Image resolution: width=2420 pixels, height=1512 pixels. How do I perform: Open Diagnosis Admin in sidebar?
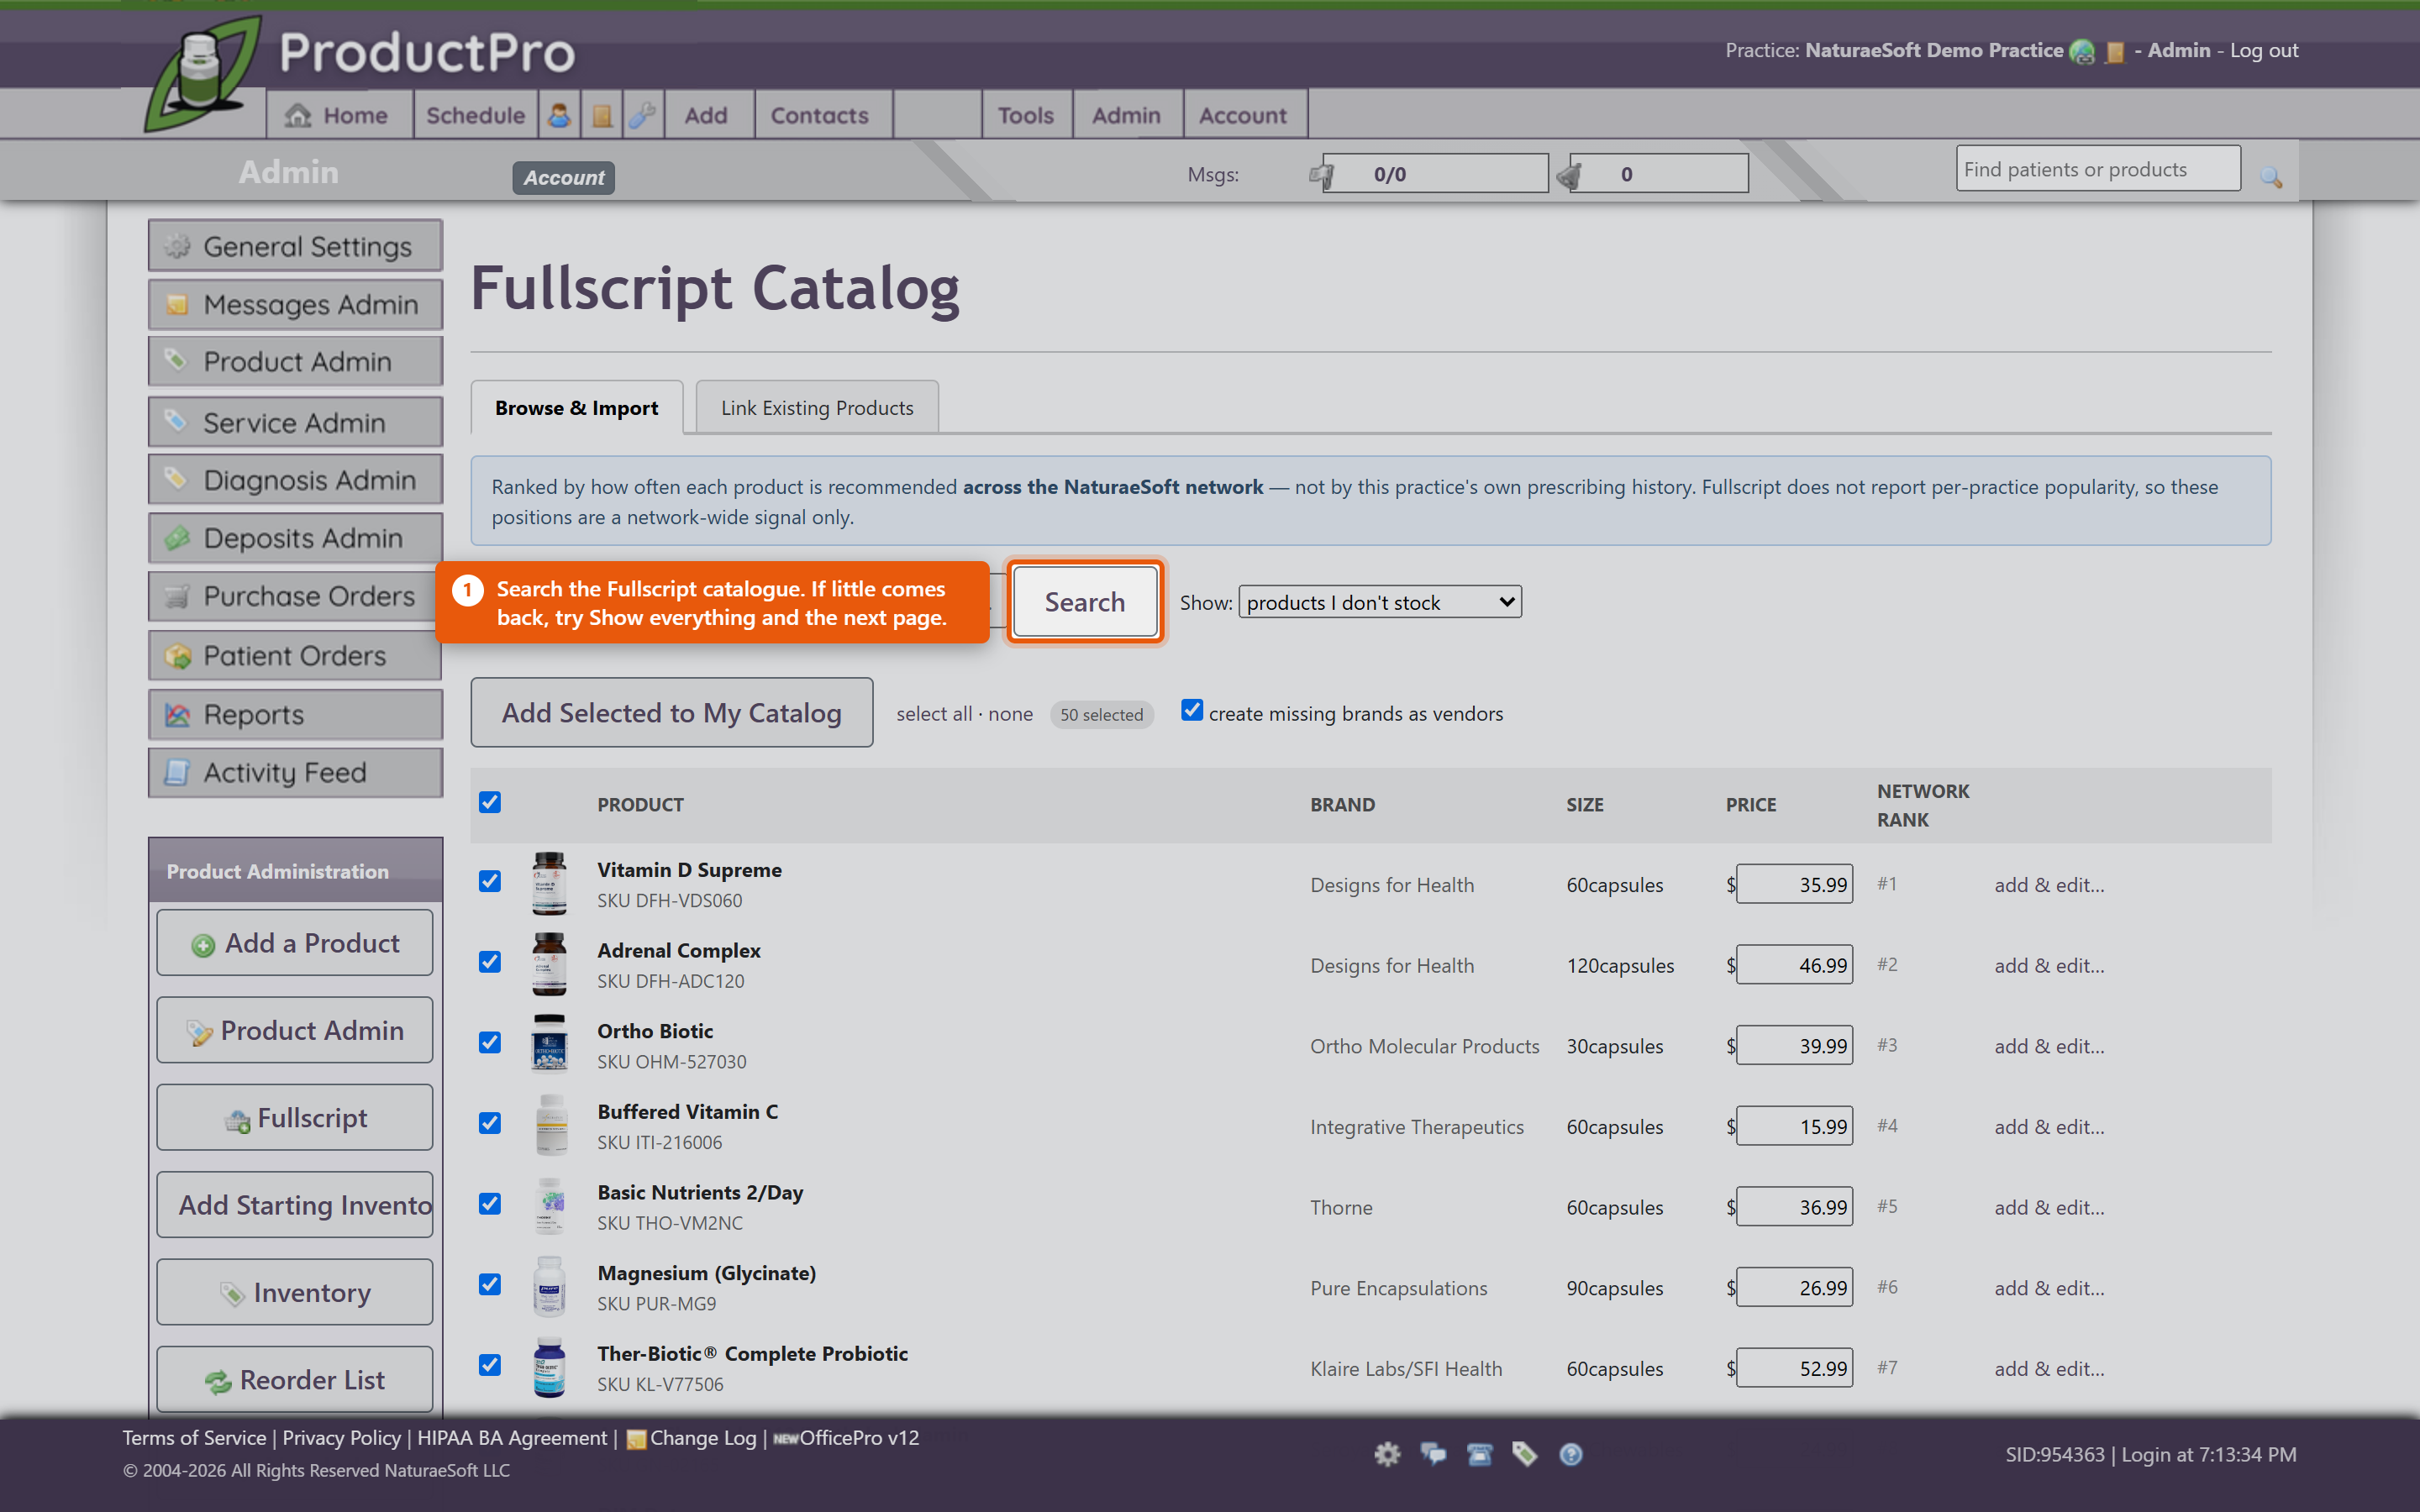(295, 480)
